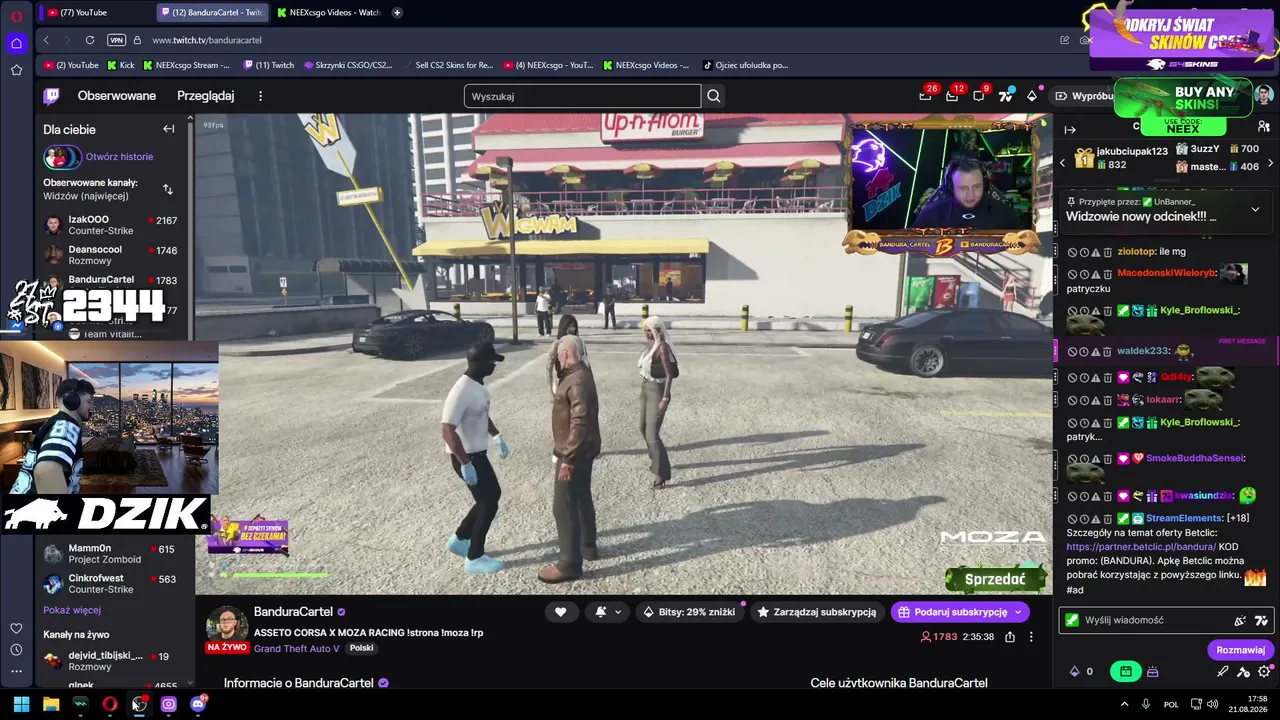Open the Kick bookmark
The width and height of the screenshot is (1280, 720).
[x=120, y=65]
